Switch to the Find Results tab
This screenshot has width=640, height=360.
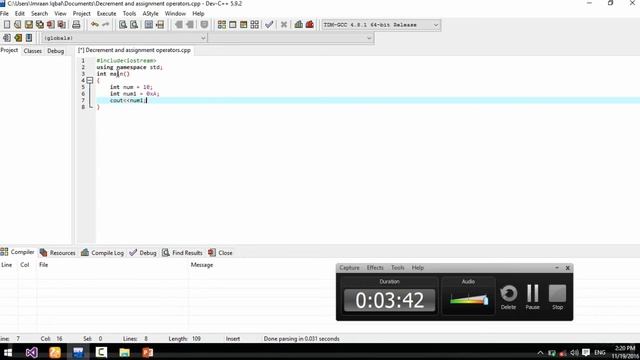tap(182, 253)
